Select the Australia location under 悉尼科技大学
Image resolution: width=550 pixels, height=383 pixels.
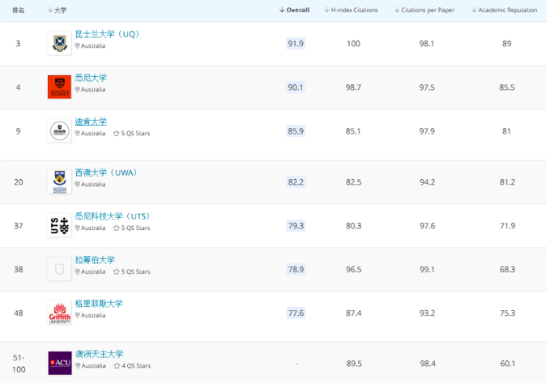tap(90, 228)
